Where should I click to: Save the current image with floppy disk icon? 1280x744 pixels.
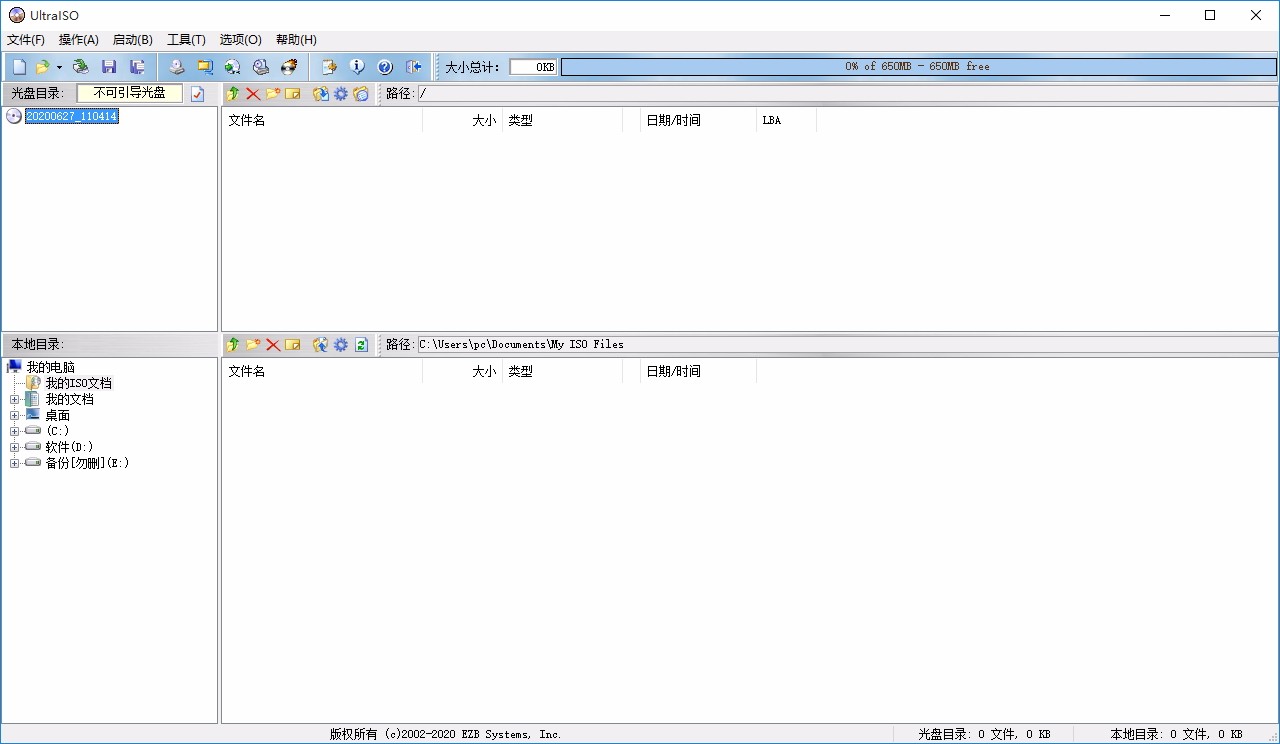[x=108, y=66]
